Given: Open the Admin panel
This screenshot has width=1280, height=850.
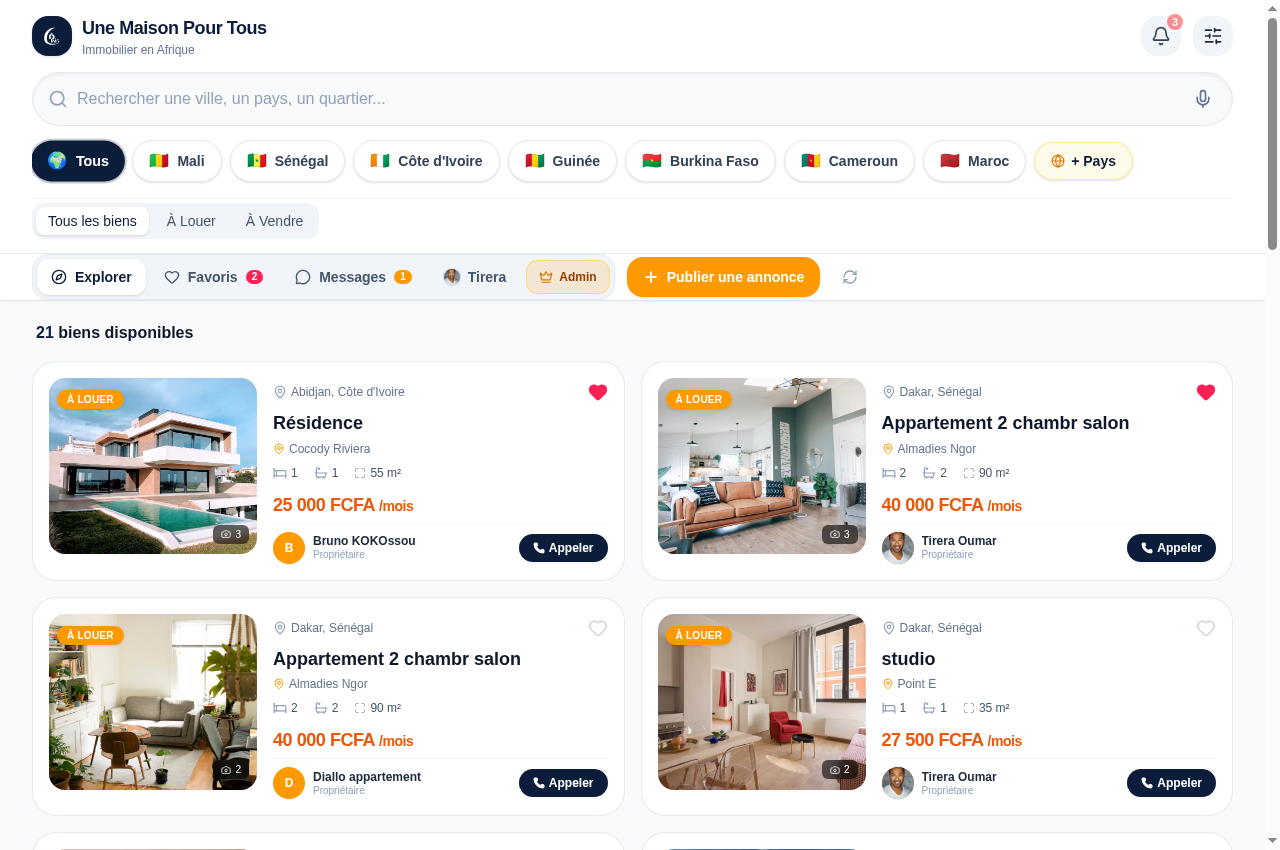Looking at the screenshot, I should (x=568, y=277).
